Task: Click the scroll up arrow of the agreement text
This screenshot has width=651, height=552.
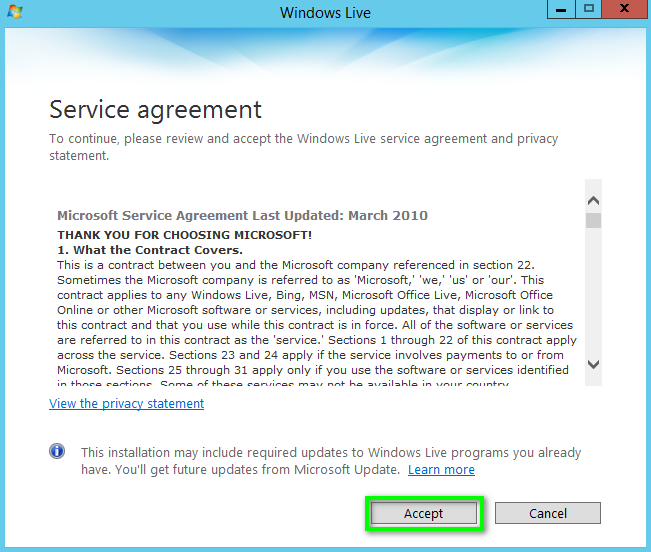Action: click(593, 201)
